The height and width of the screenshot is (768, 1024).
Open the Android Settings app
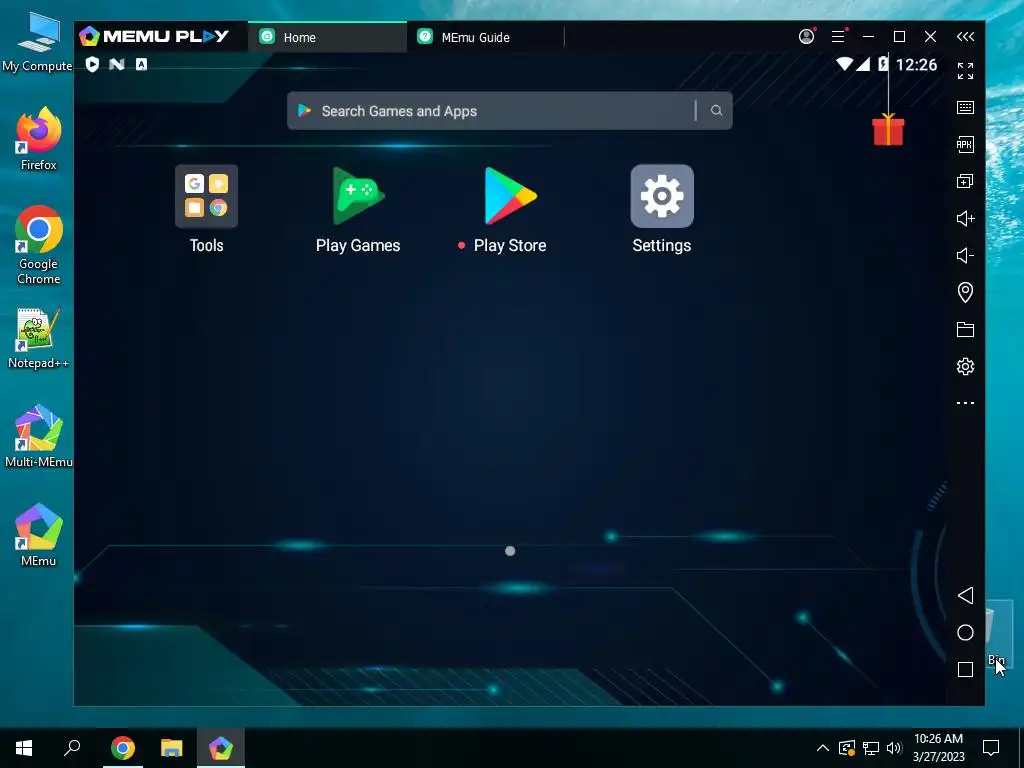pos(662,196)
